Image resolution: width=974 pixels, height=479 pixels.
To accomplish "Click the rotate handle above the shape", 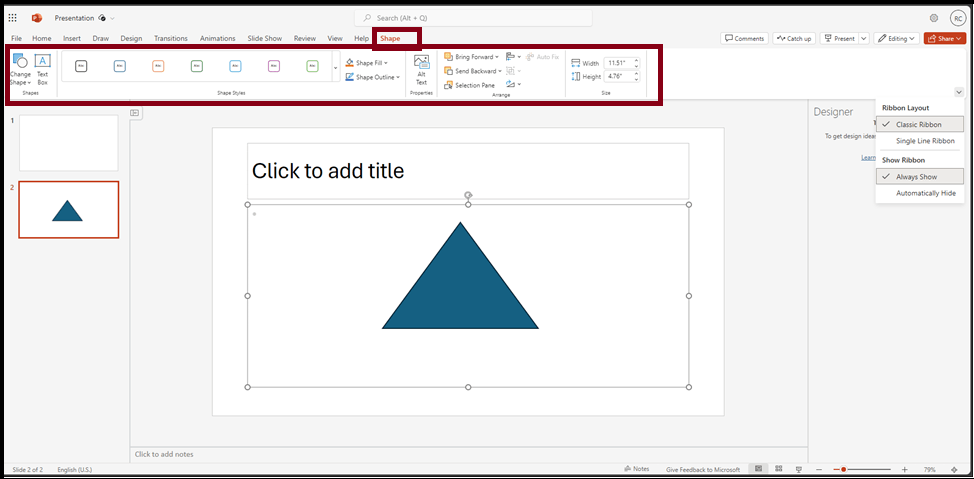I will tap(468, 195).
